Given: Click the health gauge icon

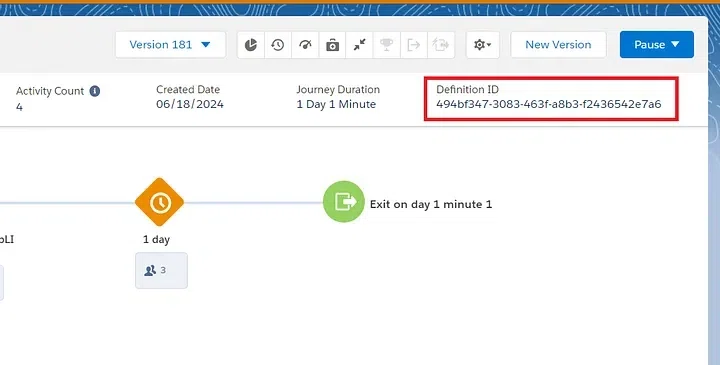Looking at the screenshot, I should 305,45.
